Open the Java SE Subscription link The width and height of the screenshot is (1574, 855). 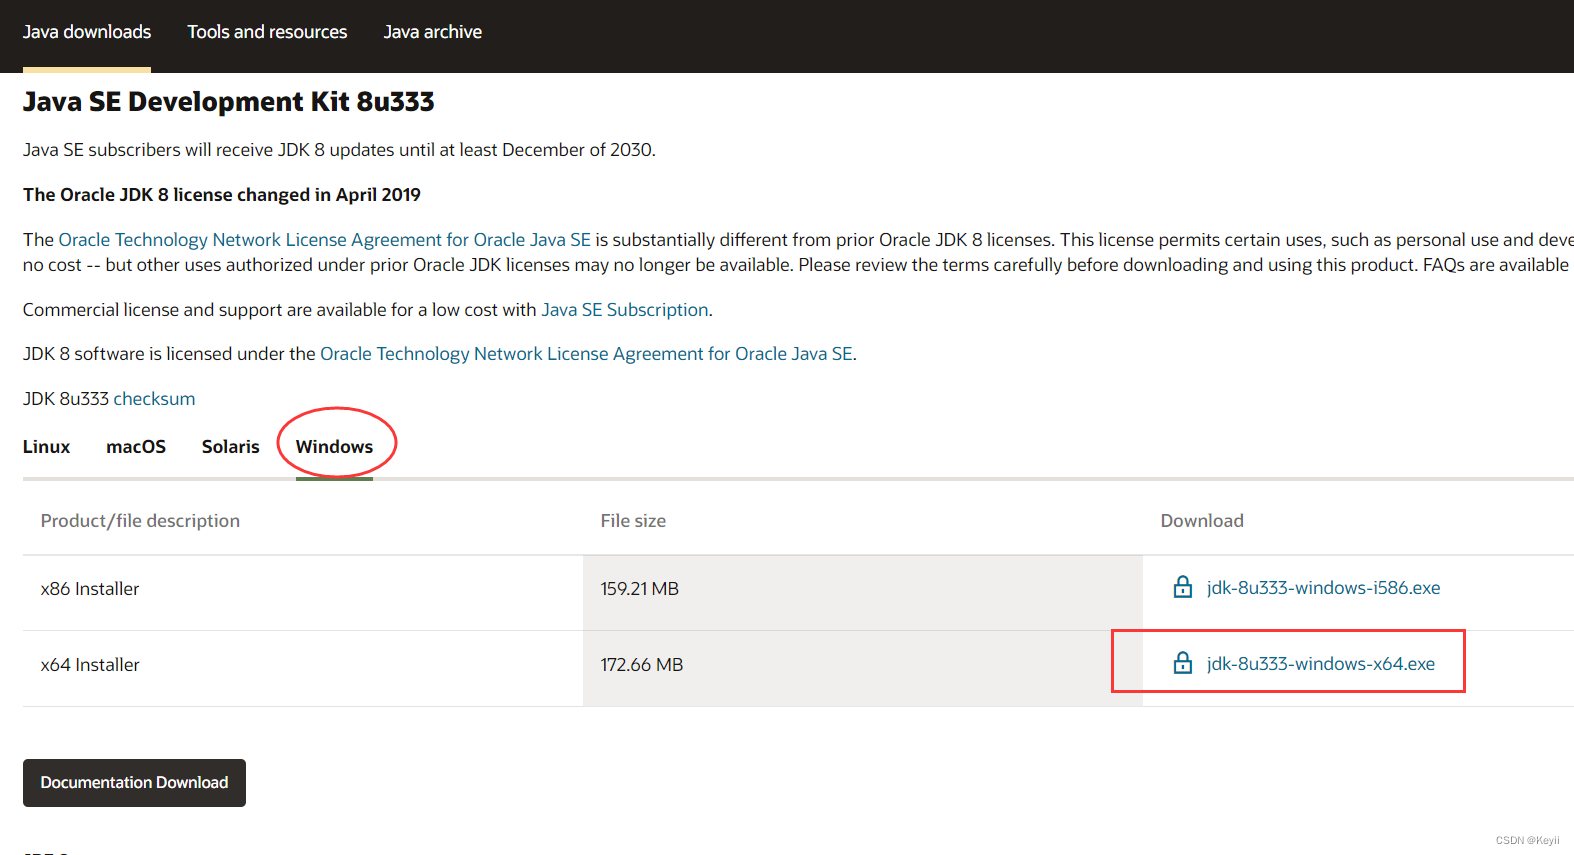coord(625,310)
